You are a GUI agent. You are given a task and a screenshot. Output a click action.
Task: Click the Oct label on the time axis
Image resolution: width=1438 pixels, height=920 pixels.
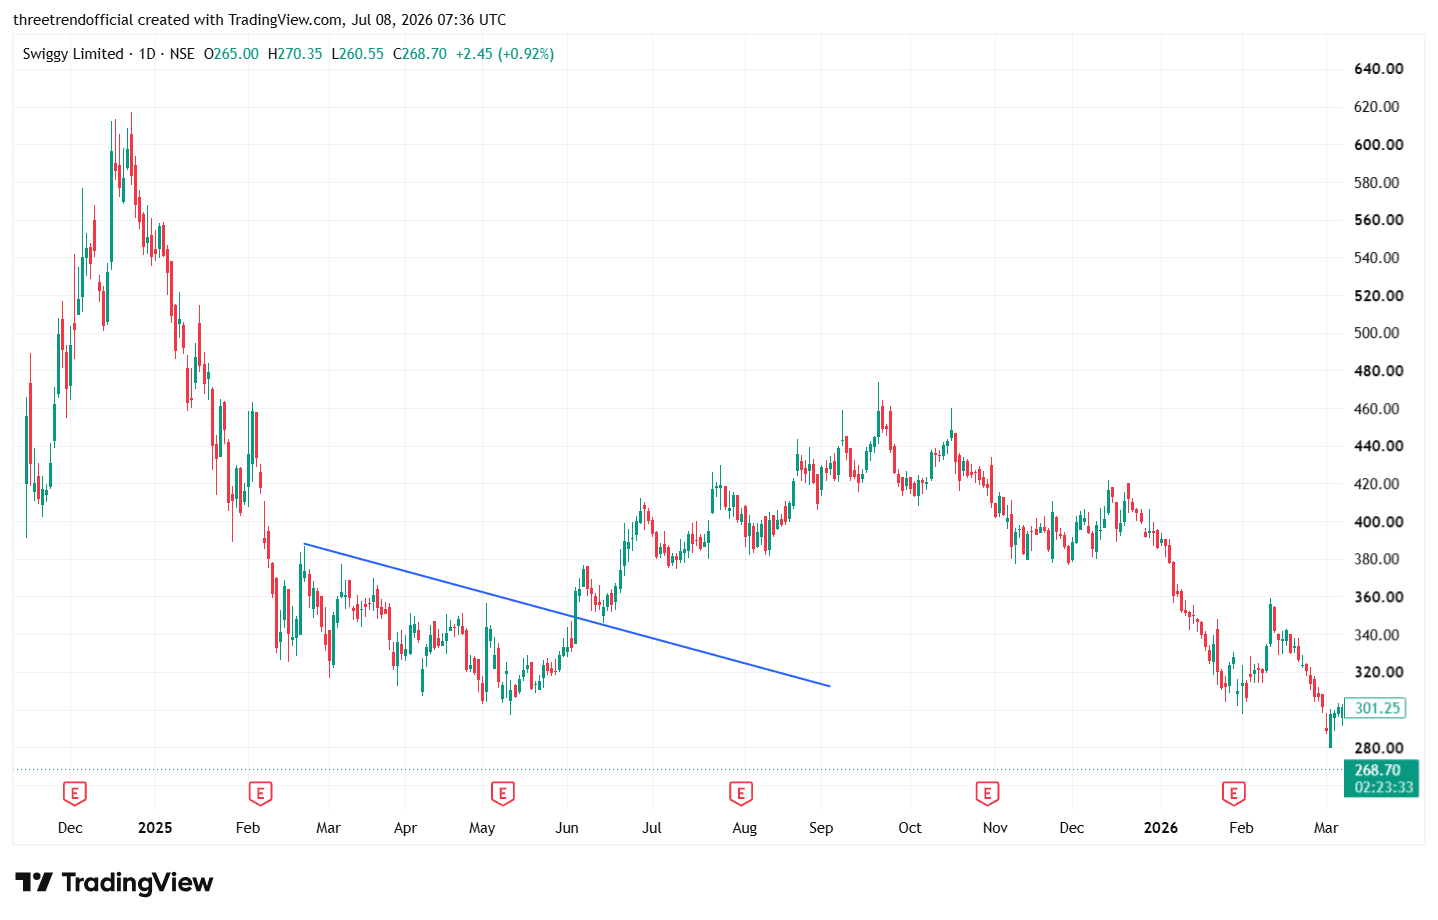tap(910, 828)
